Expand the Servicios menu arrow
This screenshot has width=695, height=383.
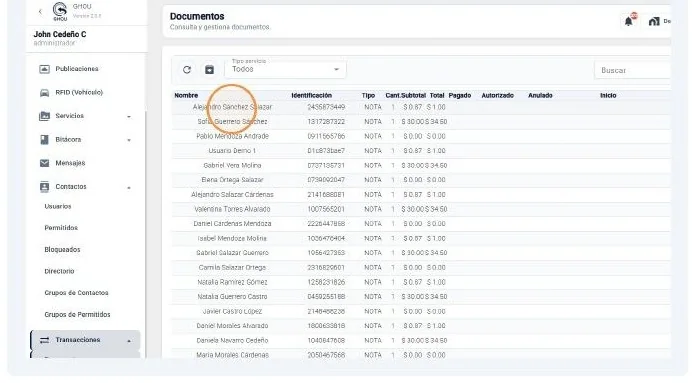pyautogui.click(x=129, y=117)
